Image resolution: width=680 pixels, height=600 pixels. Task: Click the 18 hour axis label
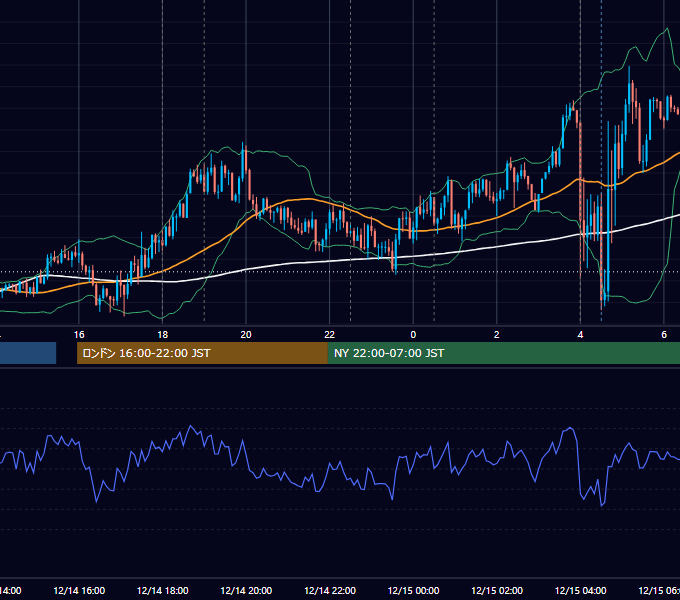pyautogui.click(x=162, y=334)
